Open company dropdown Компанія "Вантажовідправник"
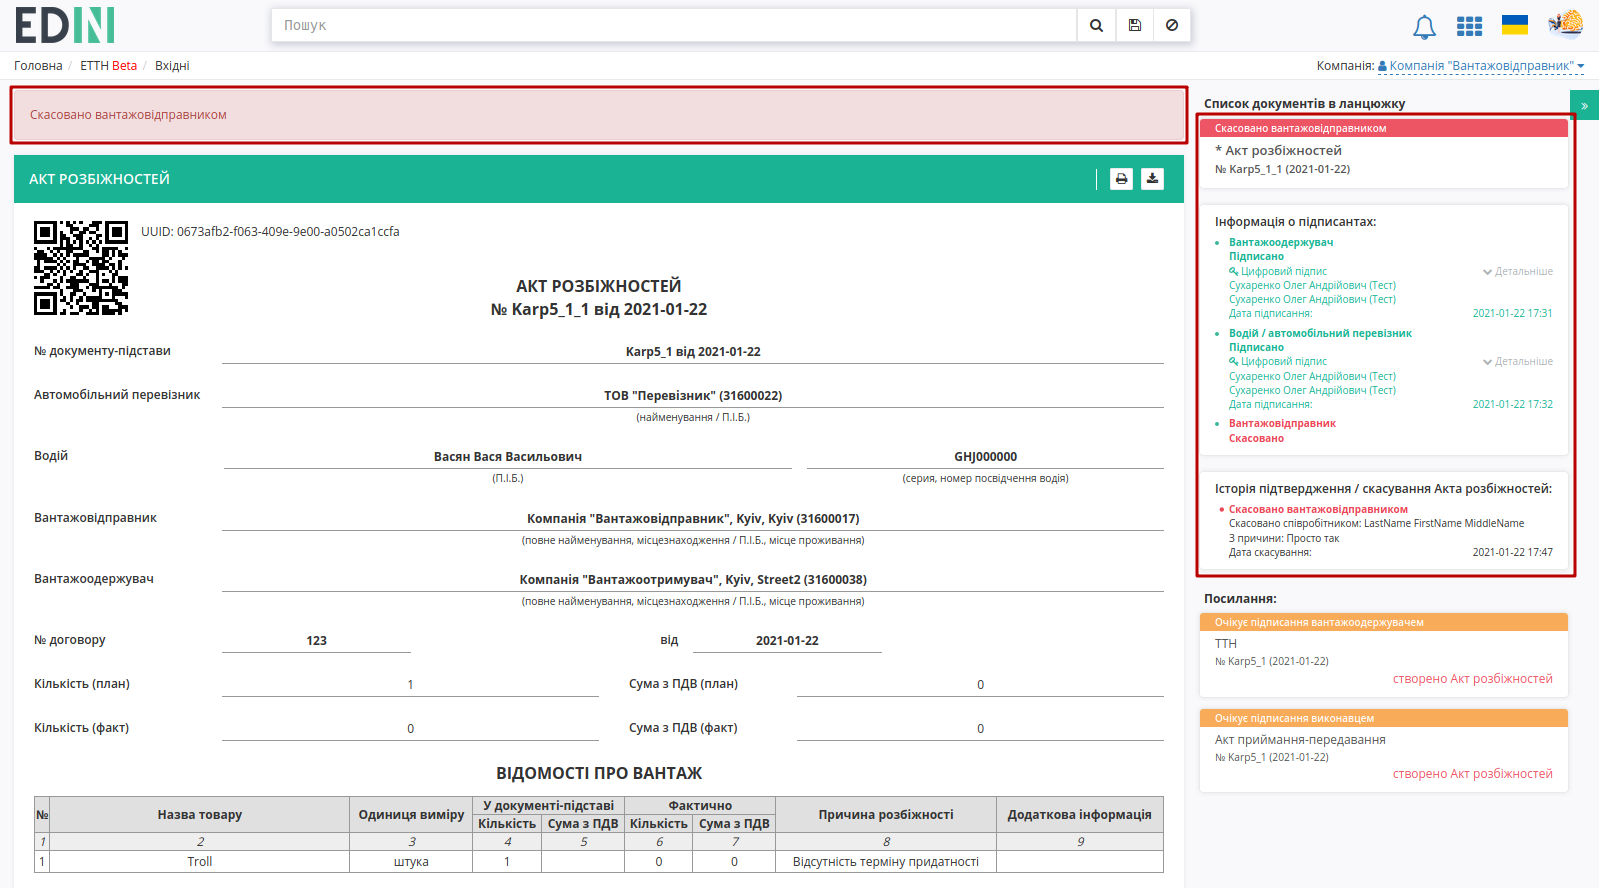Image resolution: width=1599 pixels, height=888 pixels. (1481, 66)
